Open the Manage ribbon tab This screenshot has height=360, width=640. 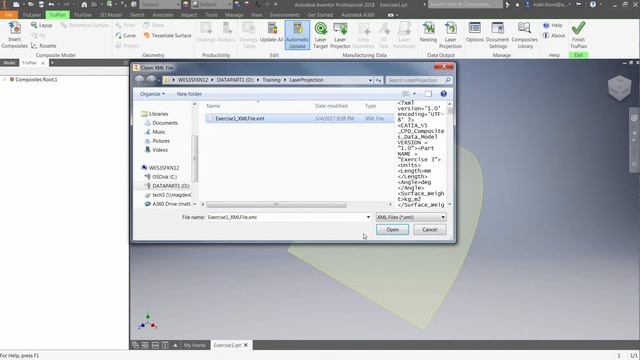point(234,15)
